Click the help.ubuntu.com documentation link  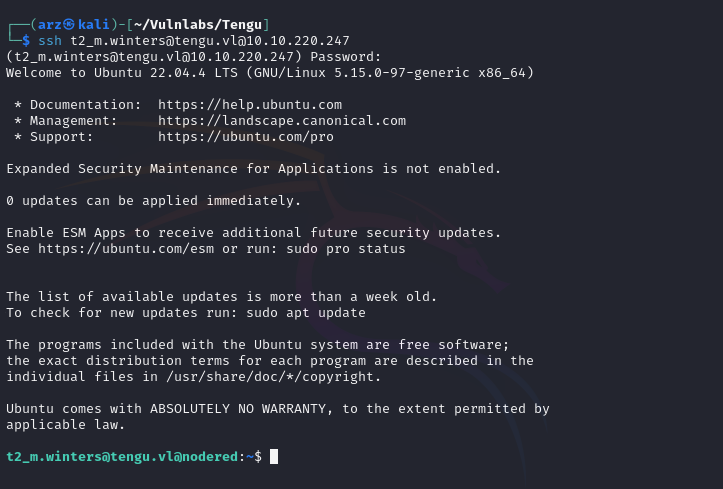pyautogui.click(x=250, y=105)
